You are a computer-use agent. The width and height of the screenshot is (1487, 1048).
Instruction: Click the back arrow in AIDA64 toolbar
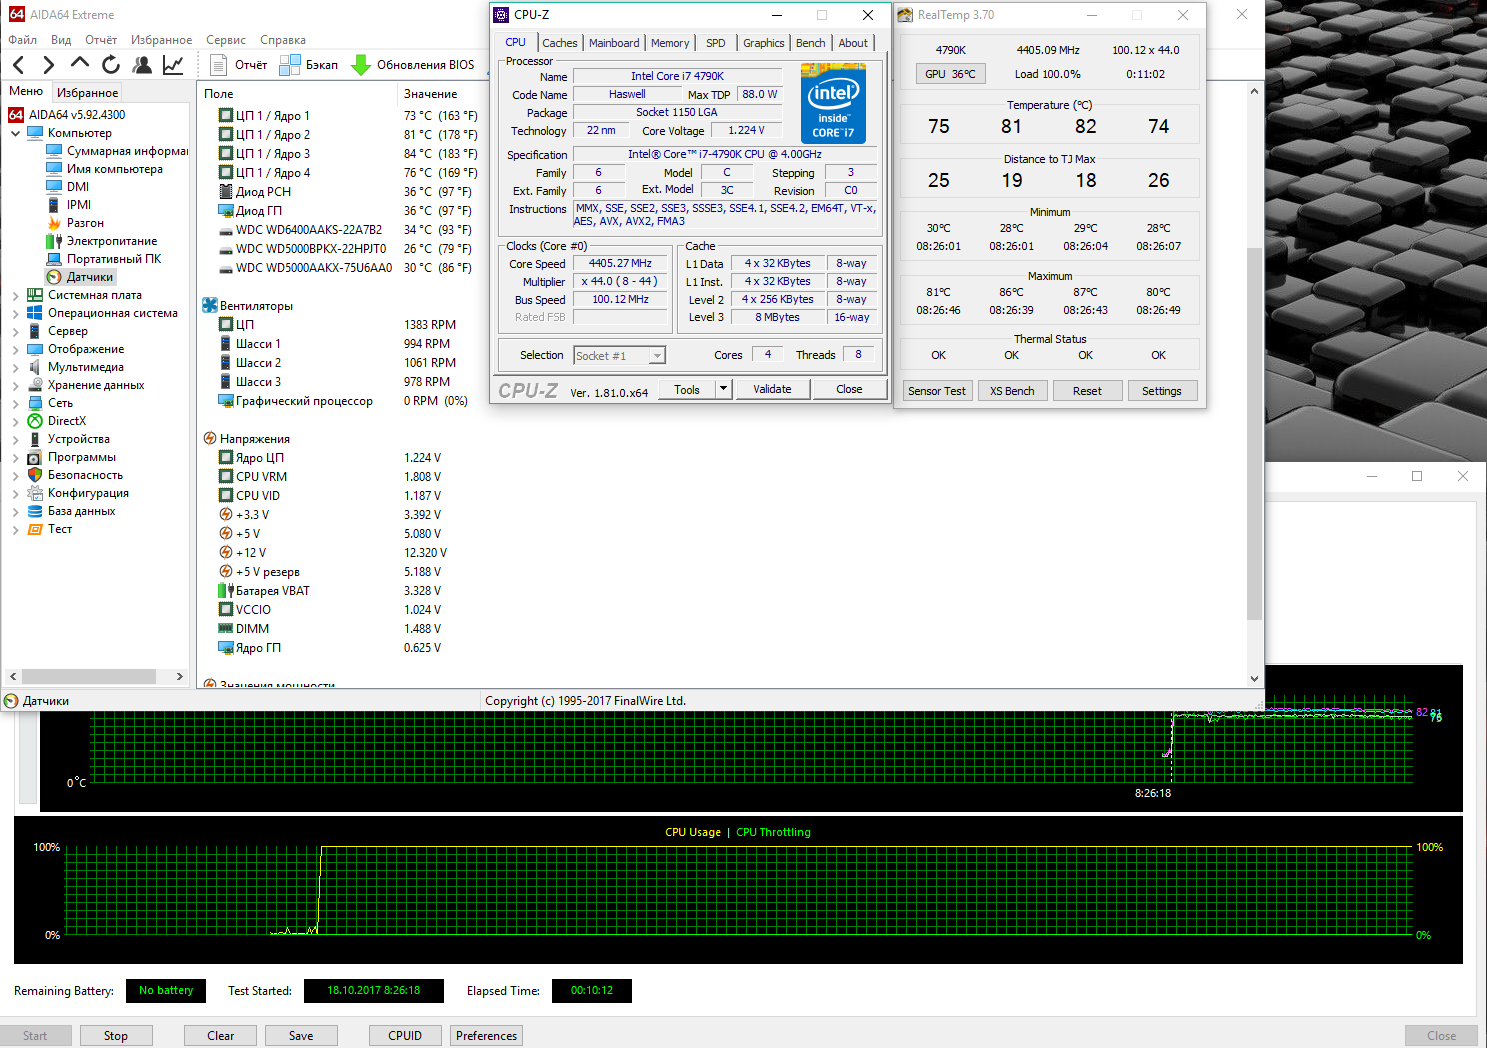(18, 65)
